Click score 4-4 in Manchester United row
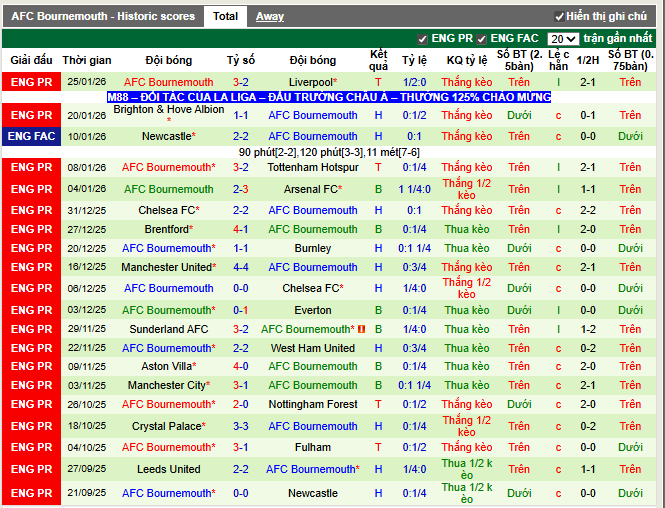 click(x=240, y=267)
